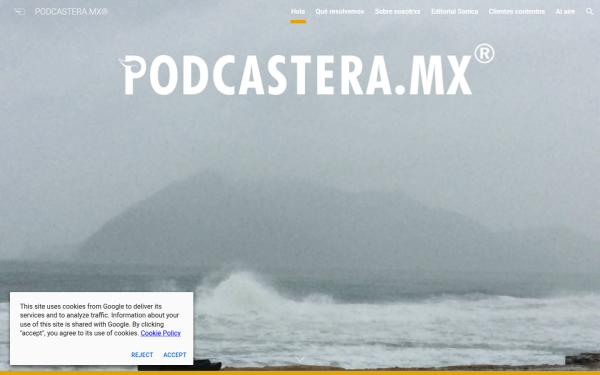Viewport: 600px width, 375px height.
Task: Open the Cookie Policy link
Action: [161, 333]
